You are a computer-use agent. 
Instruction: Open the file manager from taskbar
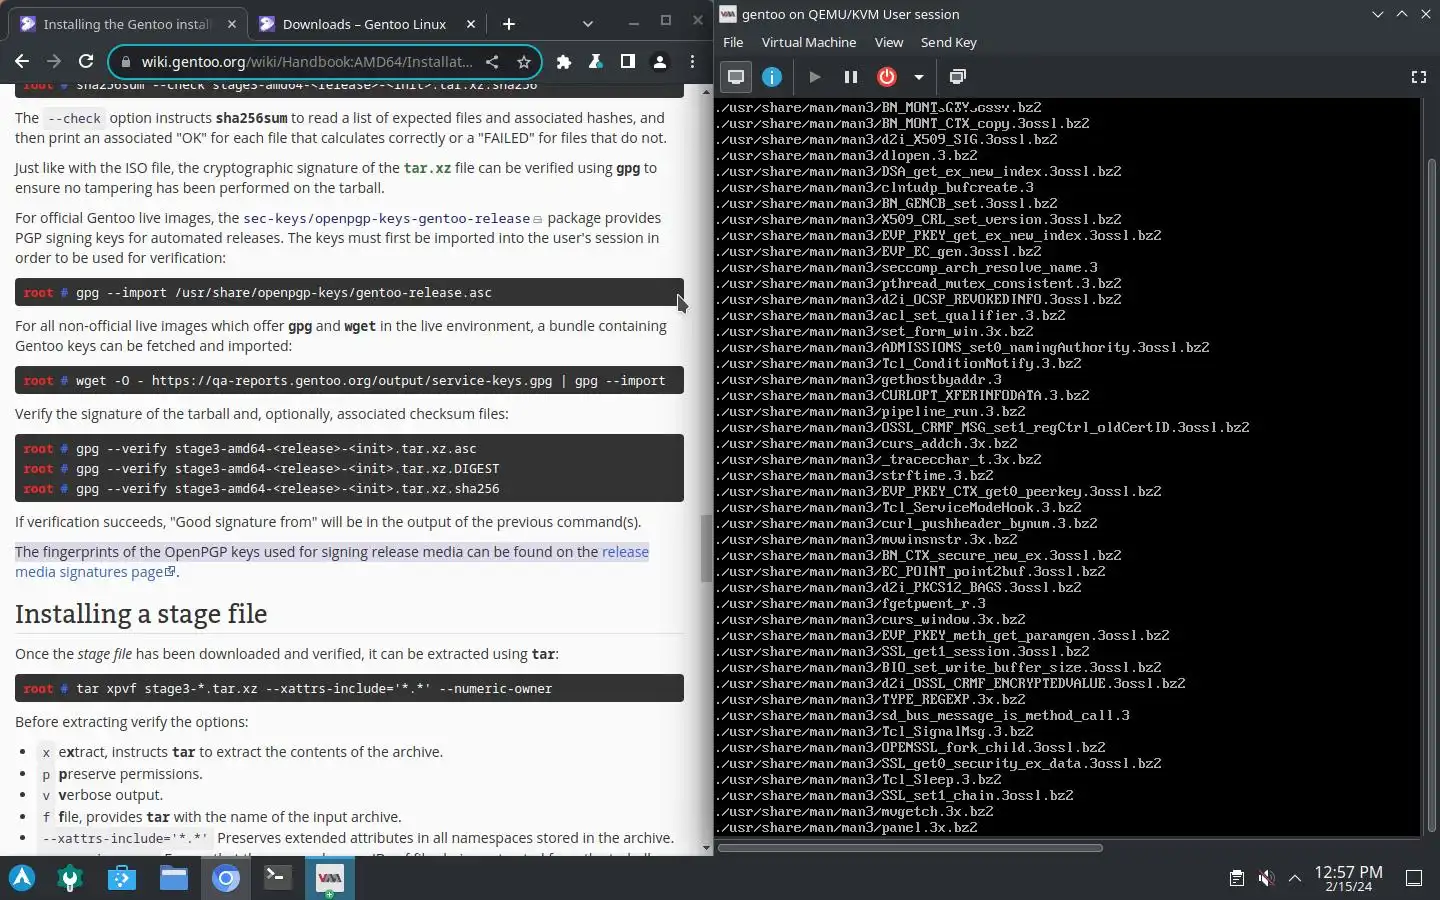coord(174,878)
